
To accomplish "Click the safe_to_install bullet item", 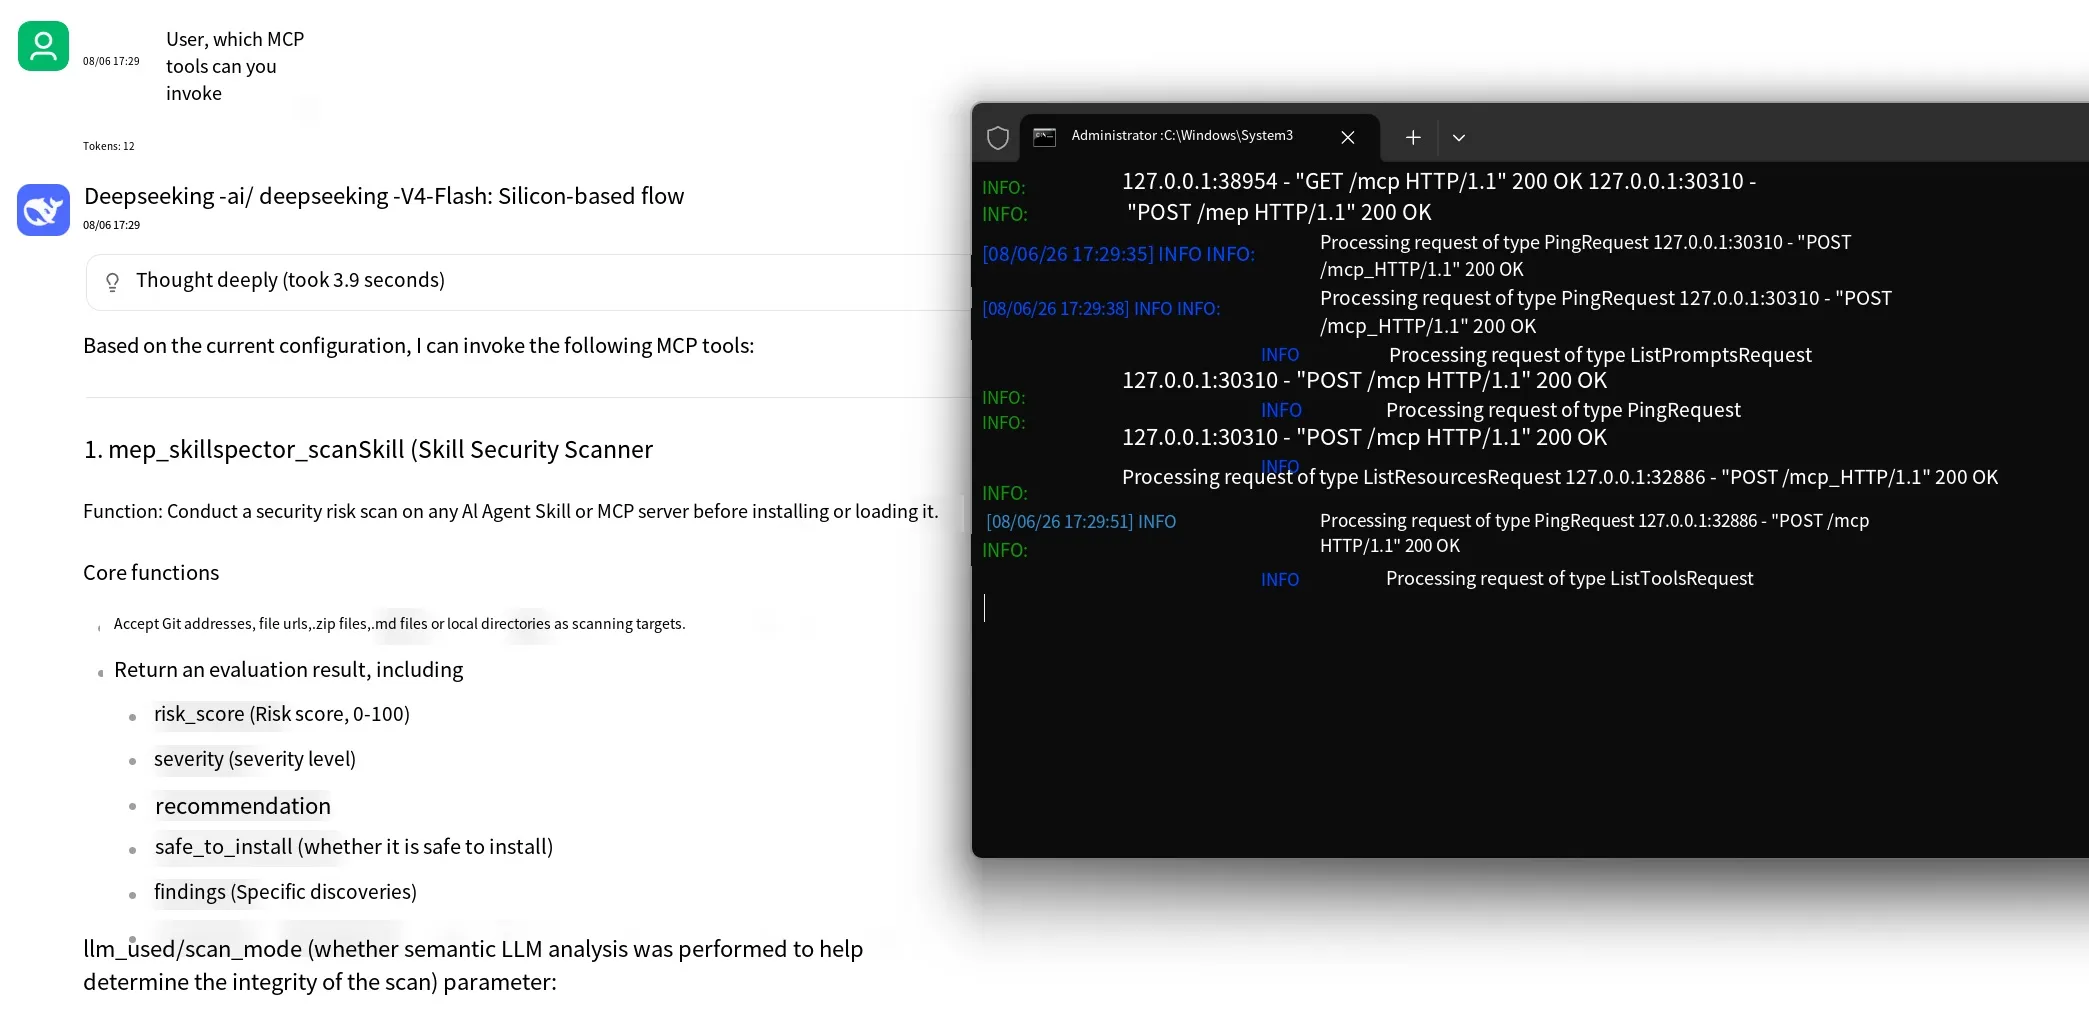I will click(354, 847).
